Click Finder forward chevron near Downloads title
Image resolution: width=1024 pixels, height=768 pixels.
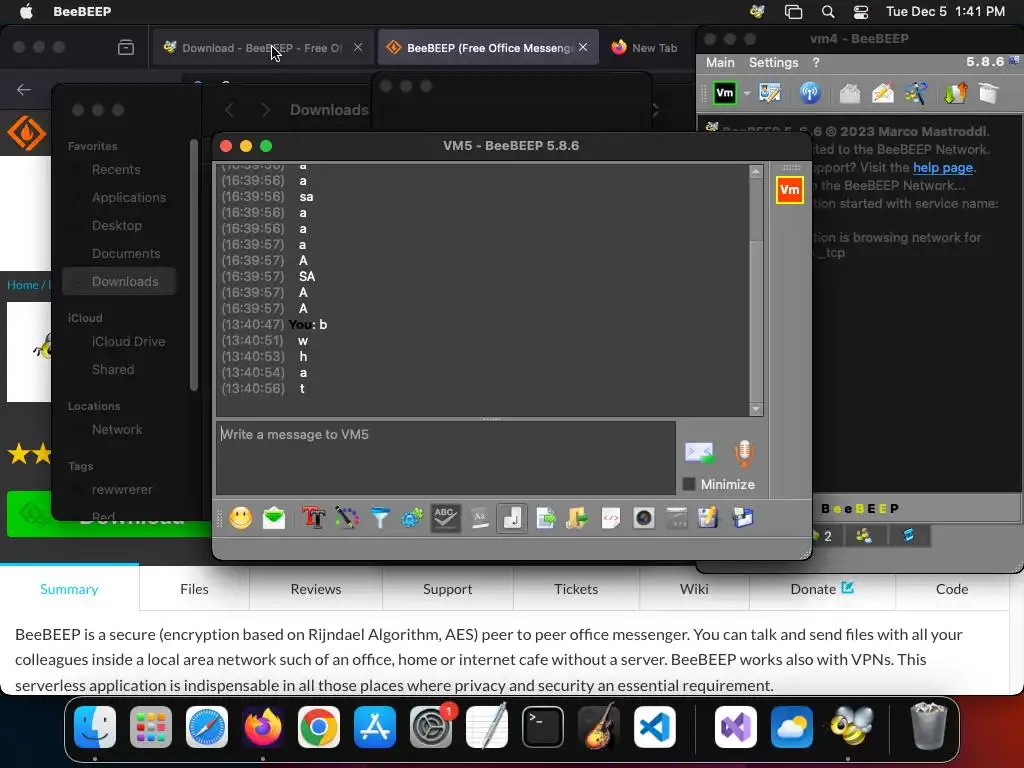coord(265,110)
